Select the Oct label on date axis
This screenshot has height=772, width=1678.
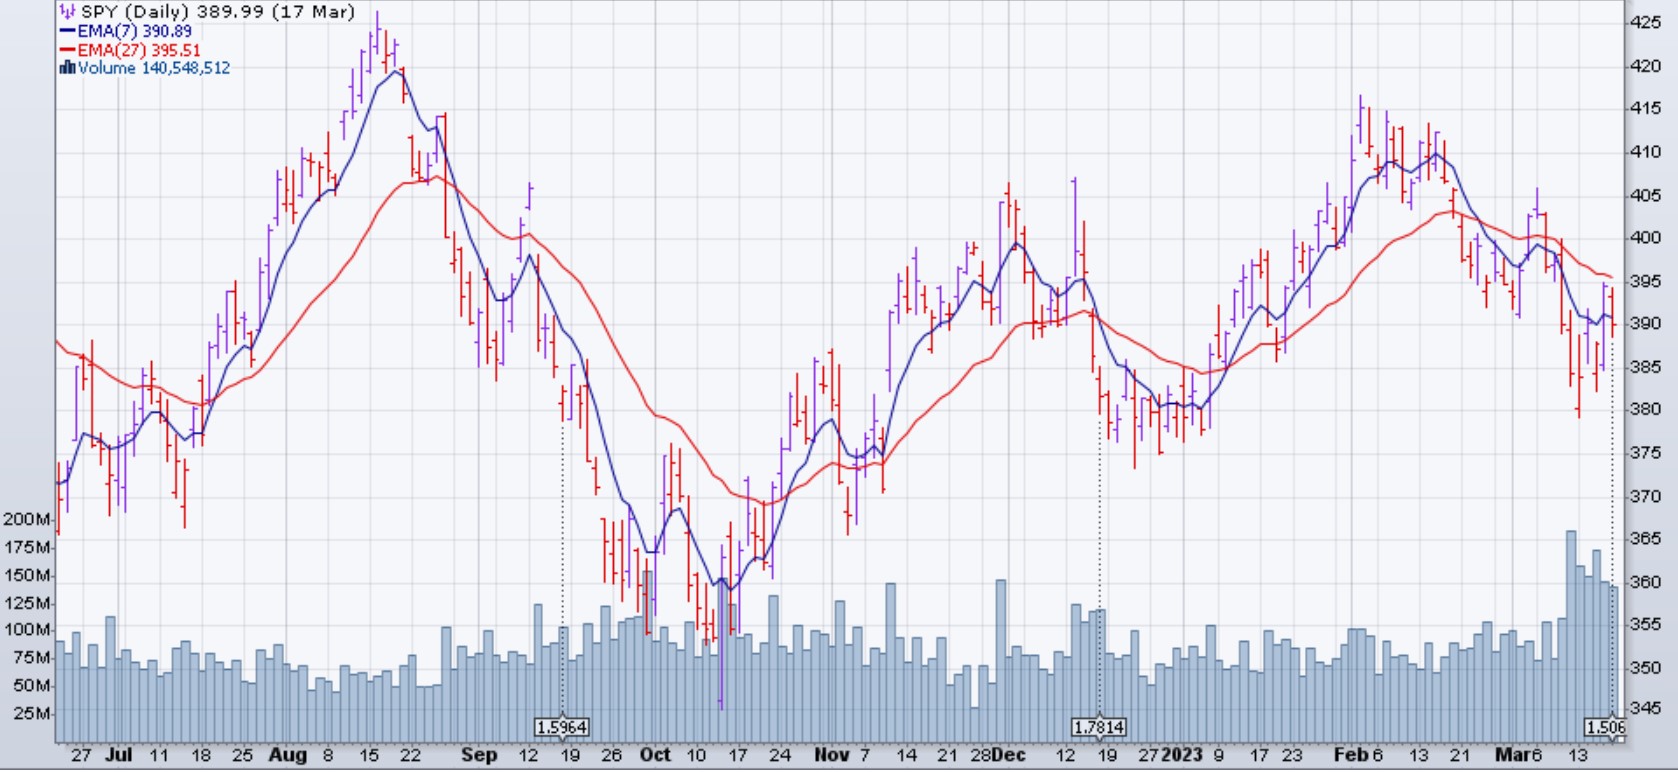coord(654,755)
